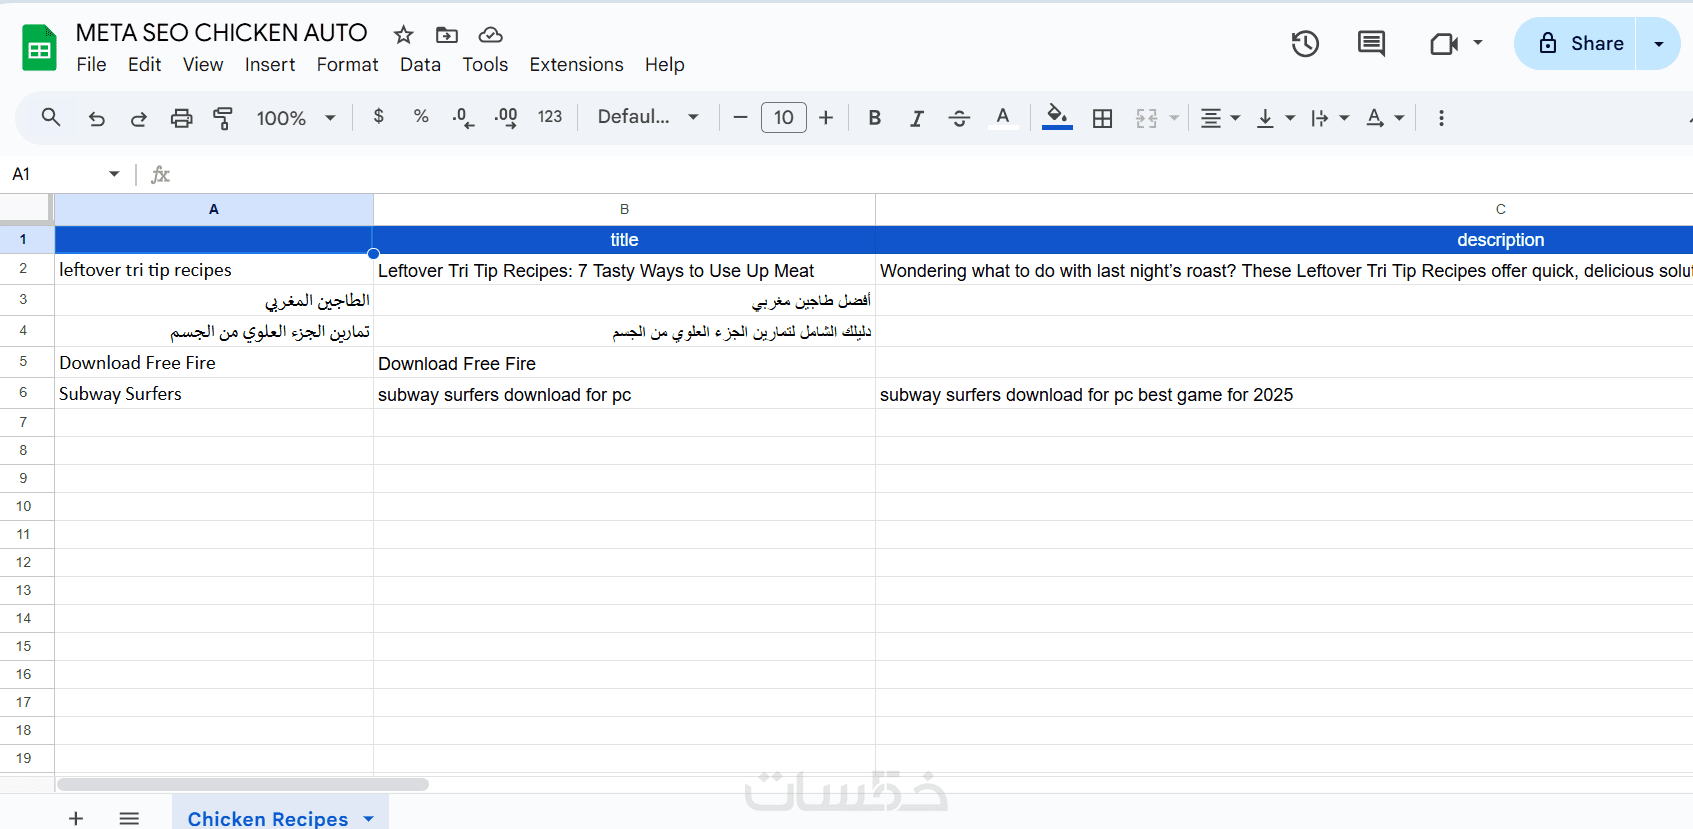1693x829 pixels.
Task: Move document to a folder
Action: pyautogui.click(x=447, y=35)
